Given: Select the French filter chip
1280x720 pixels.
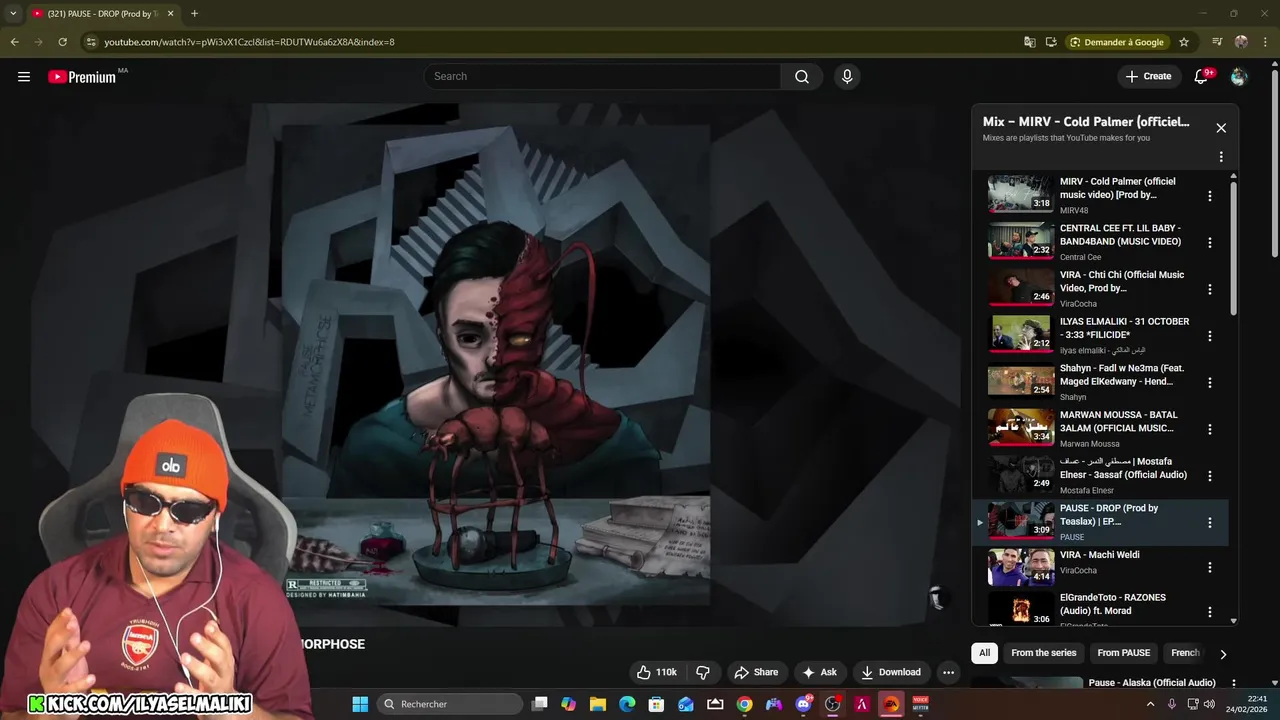Looking at the screenshot, I should click(x=1185, y=653).
